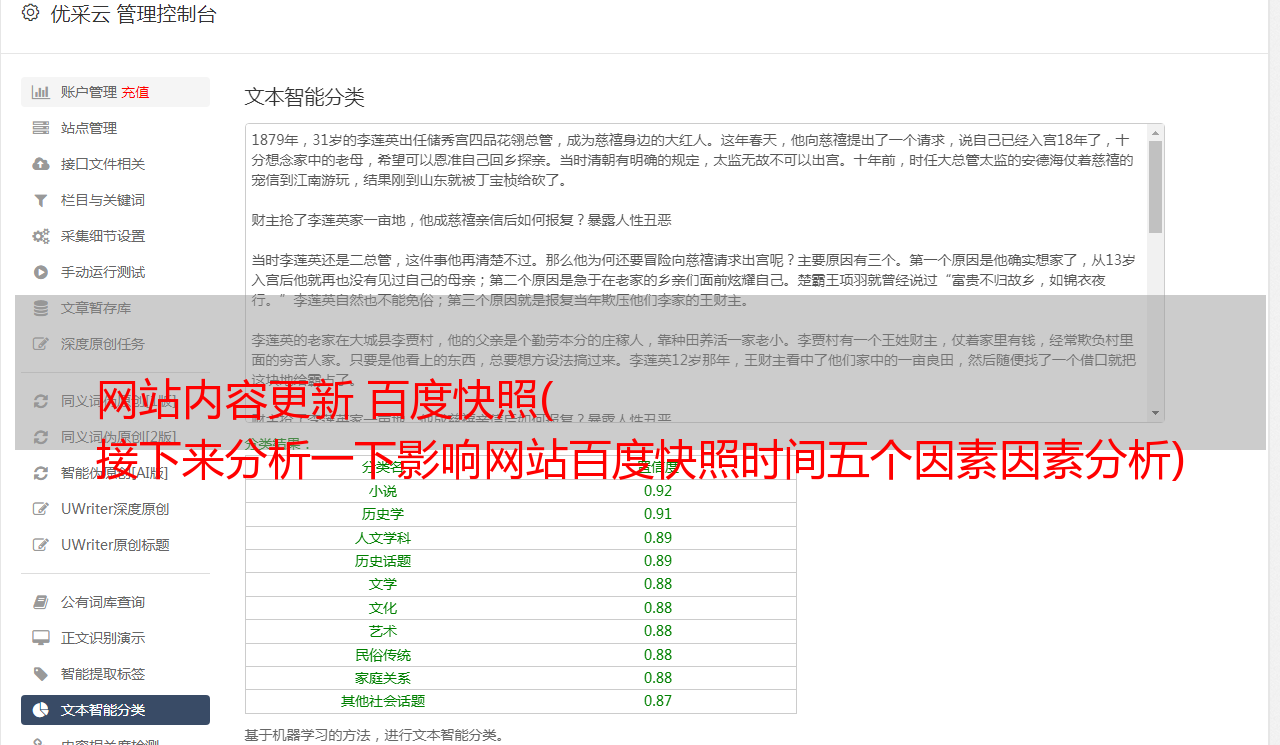This screenshot has width=1280, height=745.
Task: Click the 0.92 confidence value
Action: [x=658, y=491]
